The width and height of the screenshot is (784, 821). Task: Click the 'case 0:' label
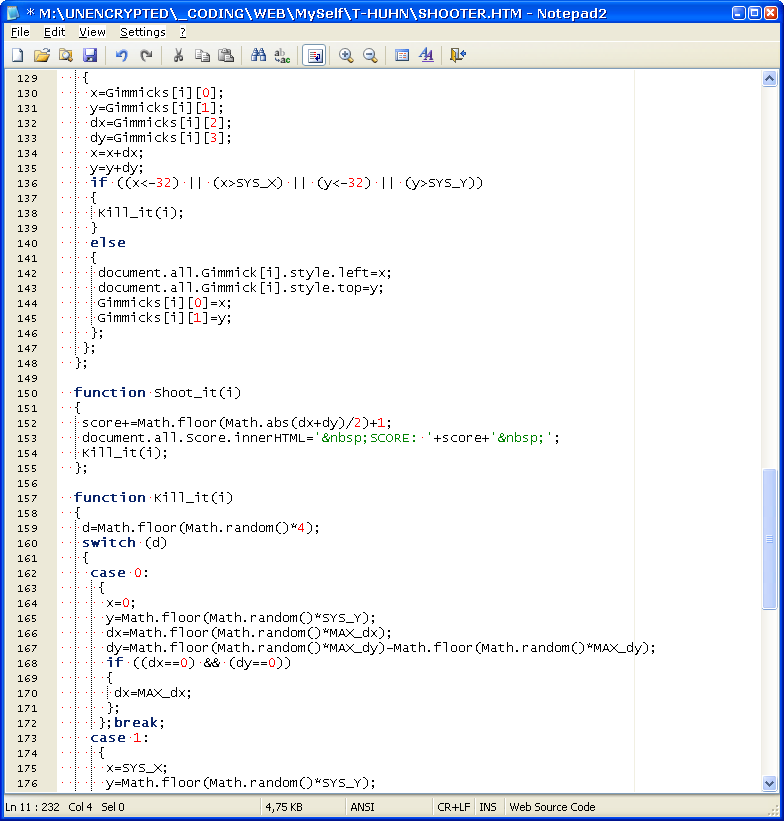(x=119, y=573)
